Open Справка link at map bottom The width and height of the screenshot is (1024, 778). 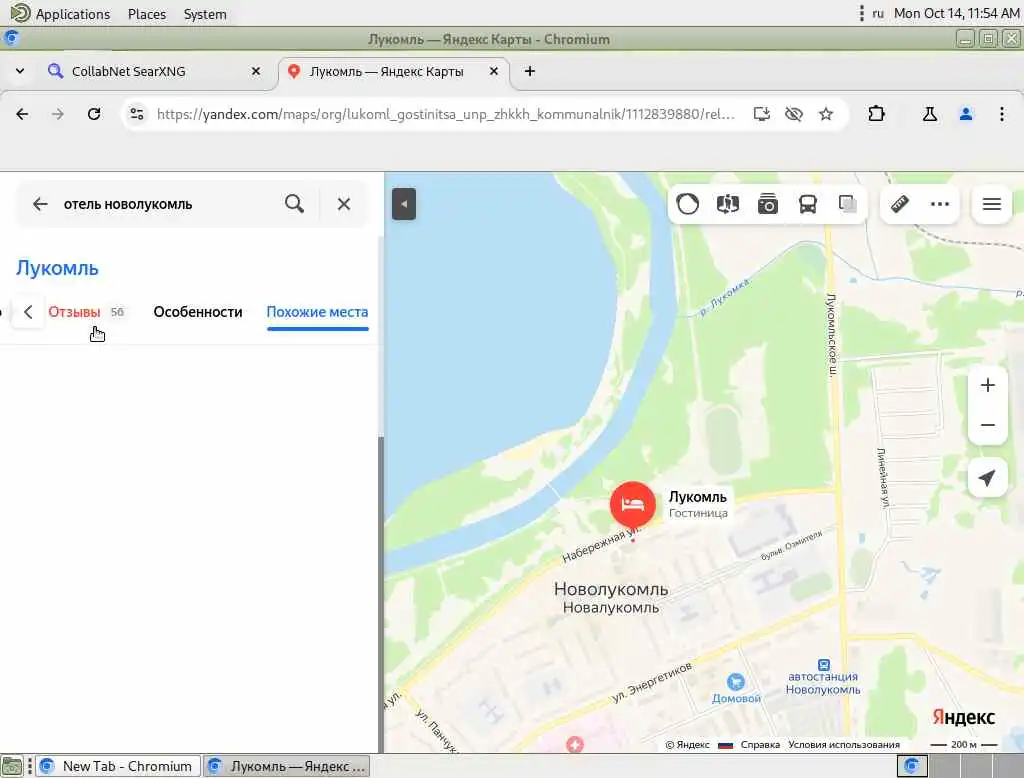click(x=760, y=745)
